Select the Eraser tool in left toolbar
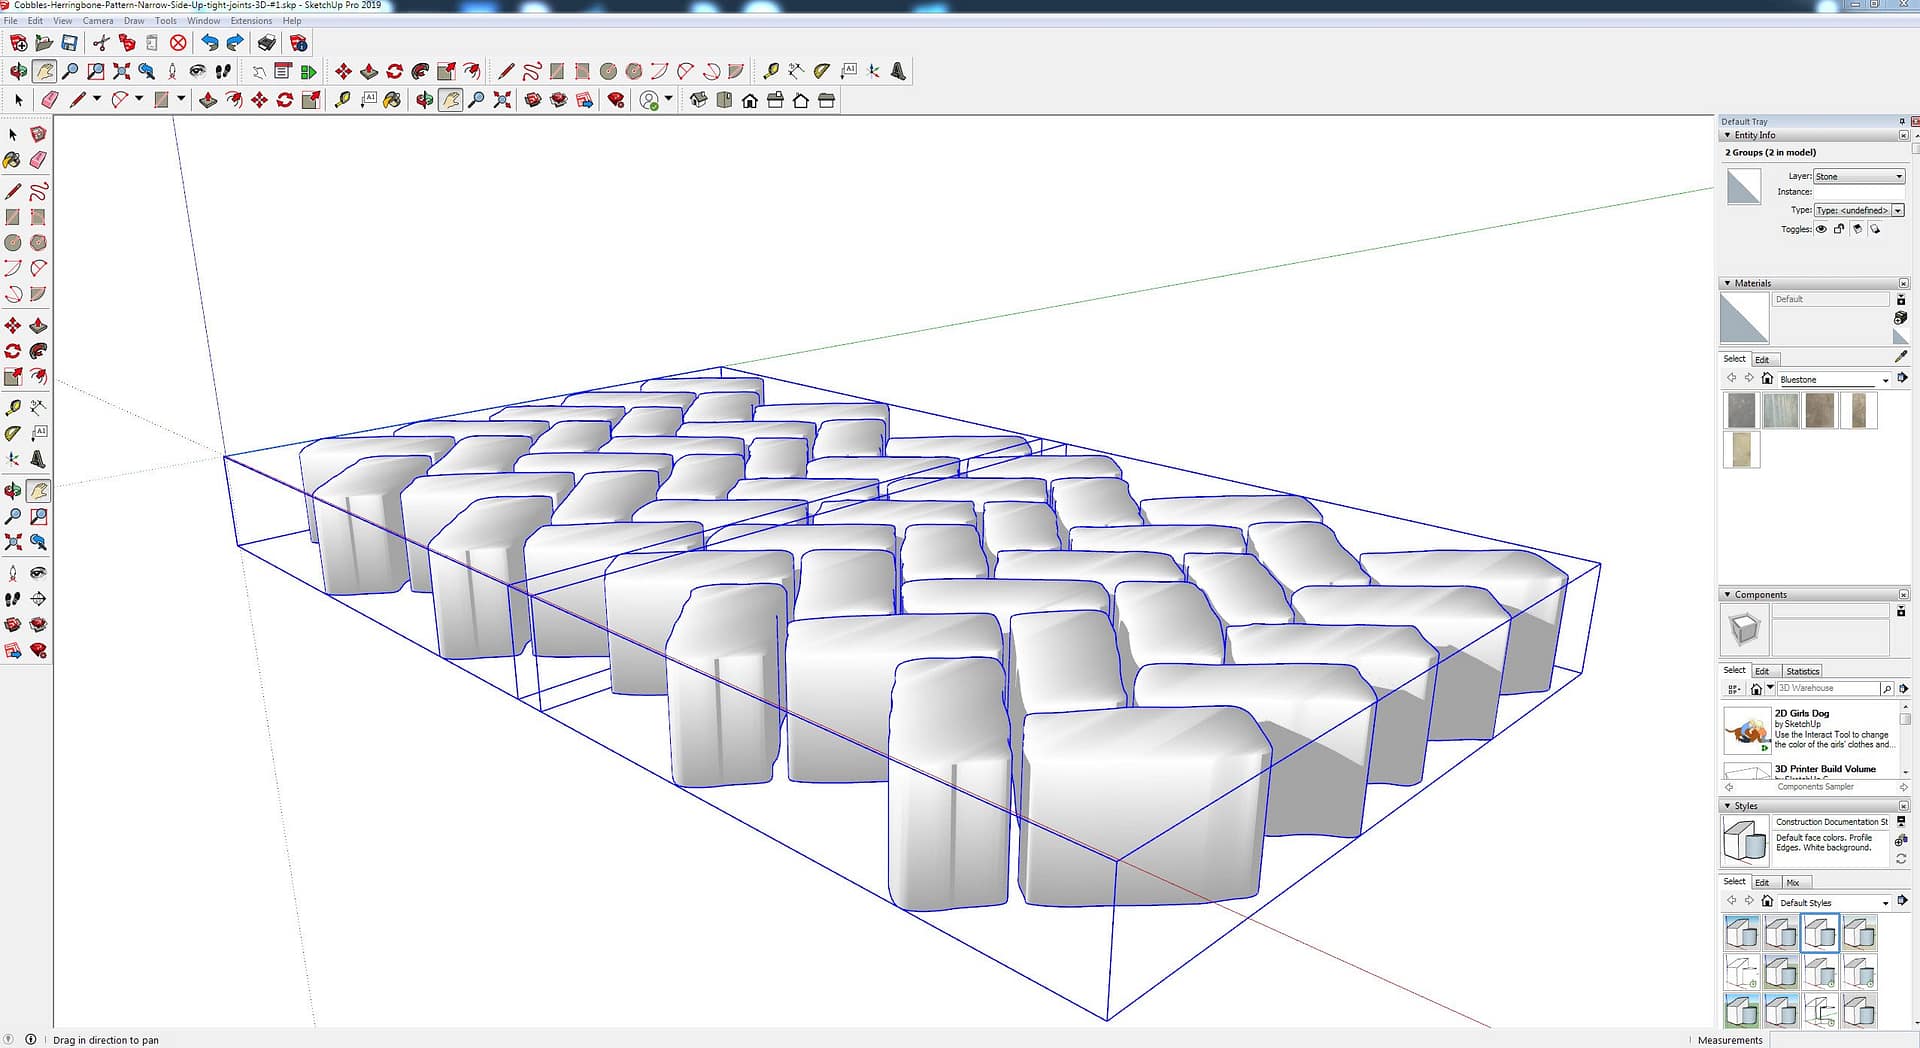Screen dimensions: 1920x1048 (38, 160)
